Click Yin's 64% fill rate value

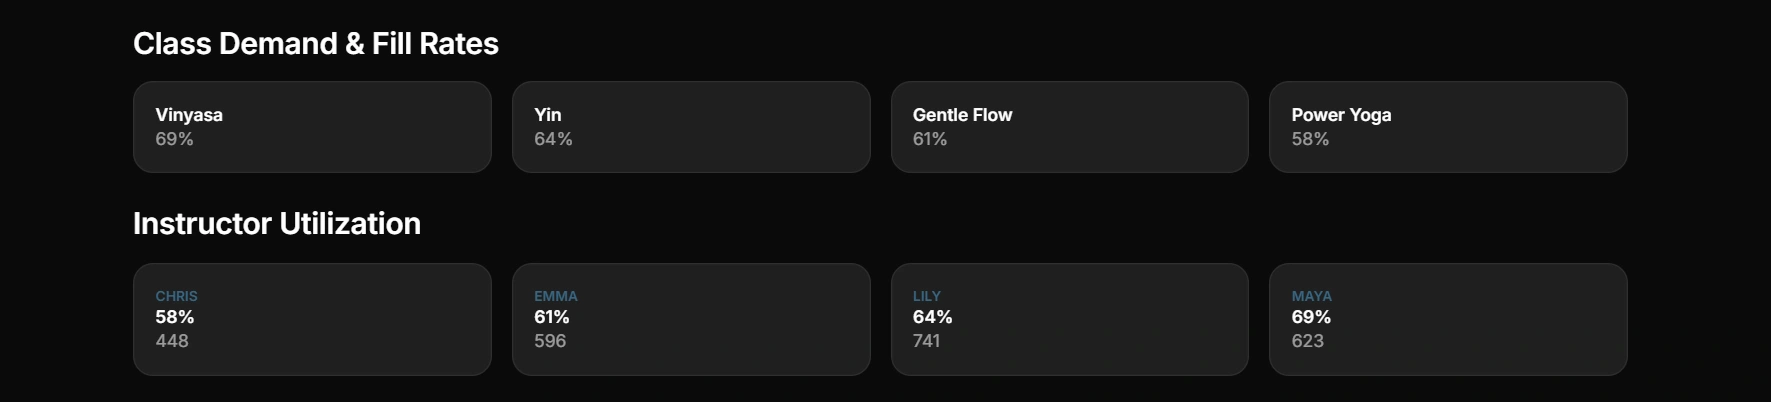point(553,139)
